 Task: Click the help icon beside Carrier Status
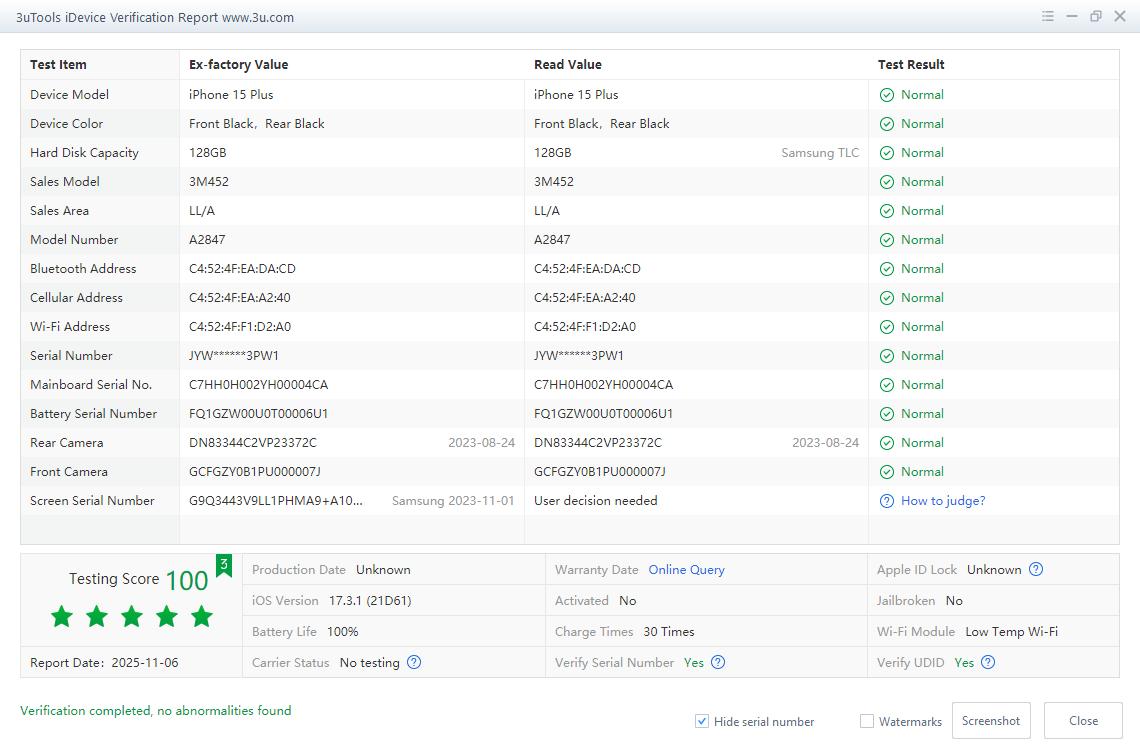click(414, 662)
